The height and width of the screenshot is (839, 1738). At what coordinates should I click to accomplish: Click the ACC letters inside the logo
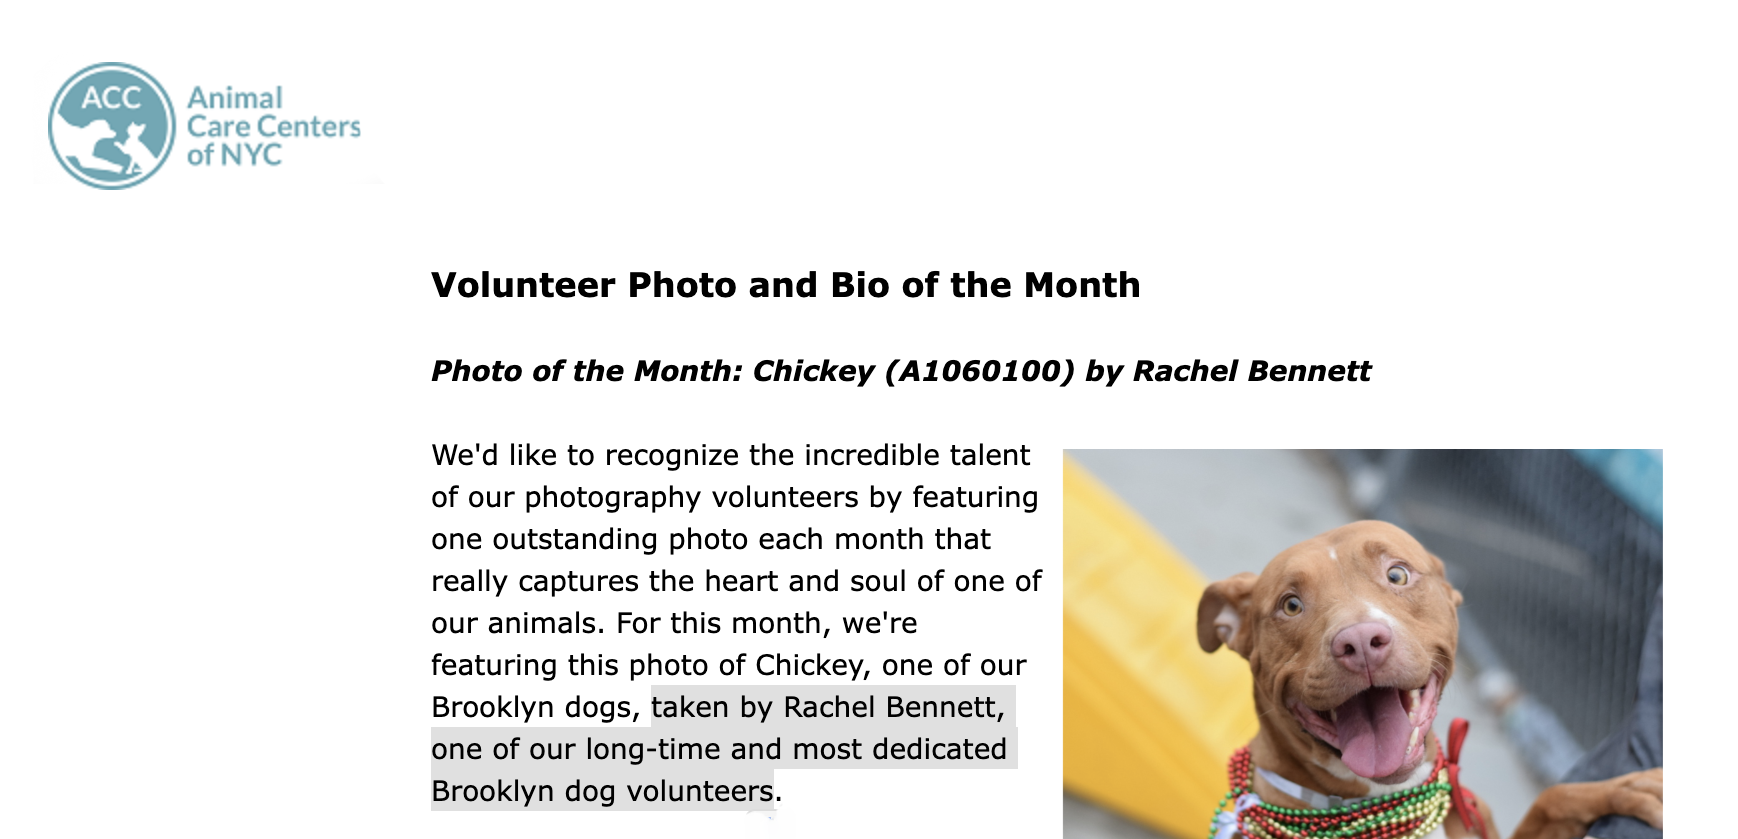click(111, 98)
